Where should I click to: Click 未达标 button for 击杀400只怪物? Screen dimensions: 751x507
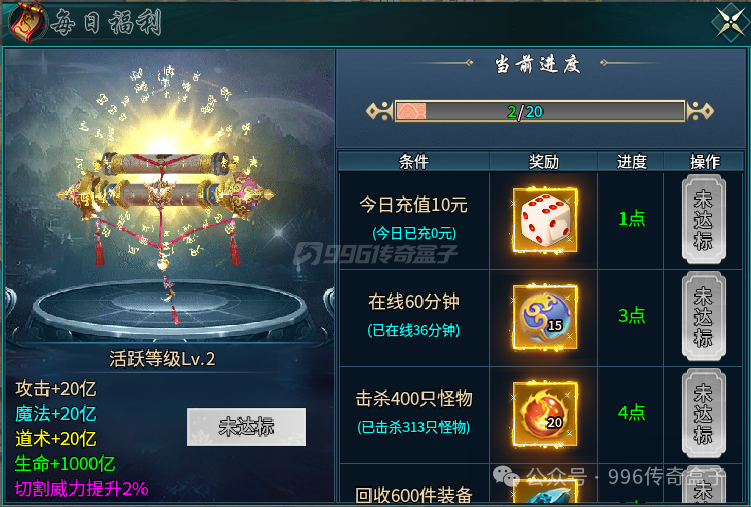click(x=704, y=414)
